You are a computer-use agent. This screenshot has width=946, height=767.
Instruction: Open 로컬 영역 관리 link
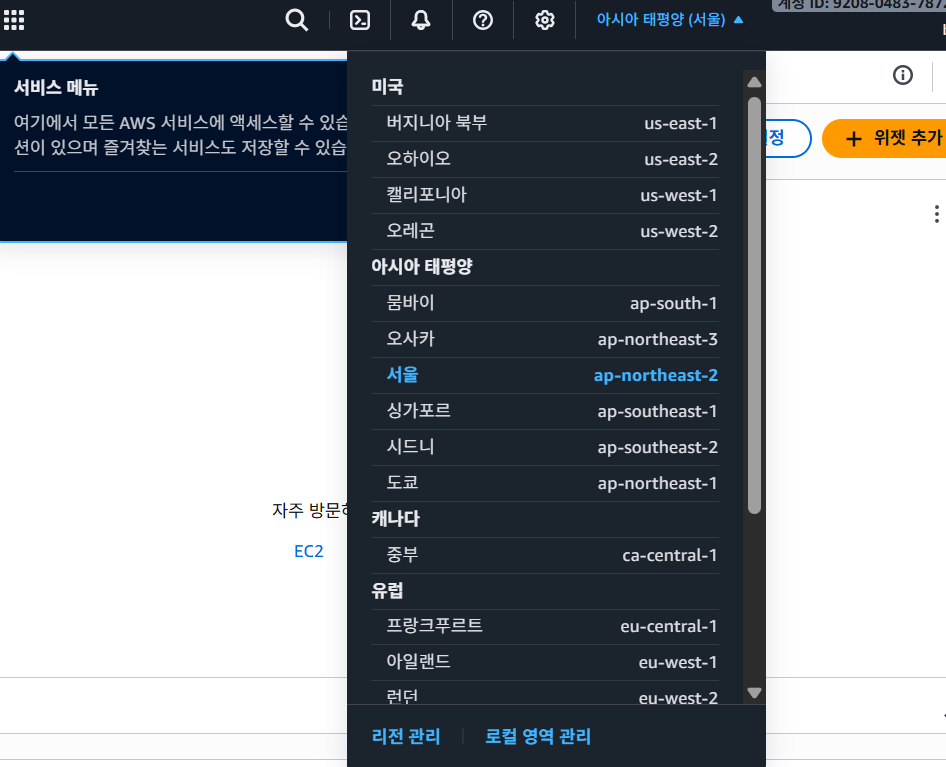tap(538, 736)
